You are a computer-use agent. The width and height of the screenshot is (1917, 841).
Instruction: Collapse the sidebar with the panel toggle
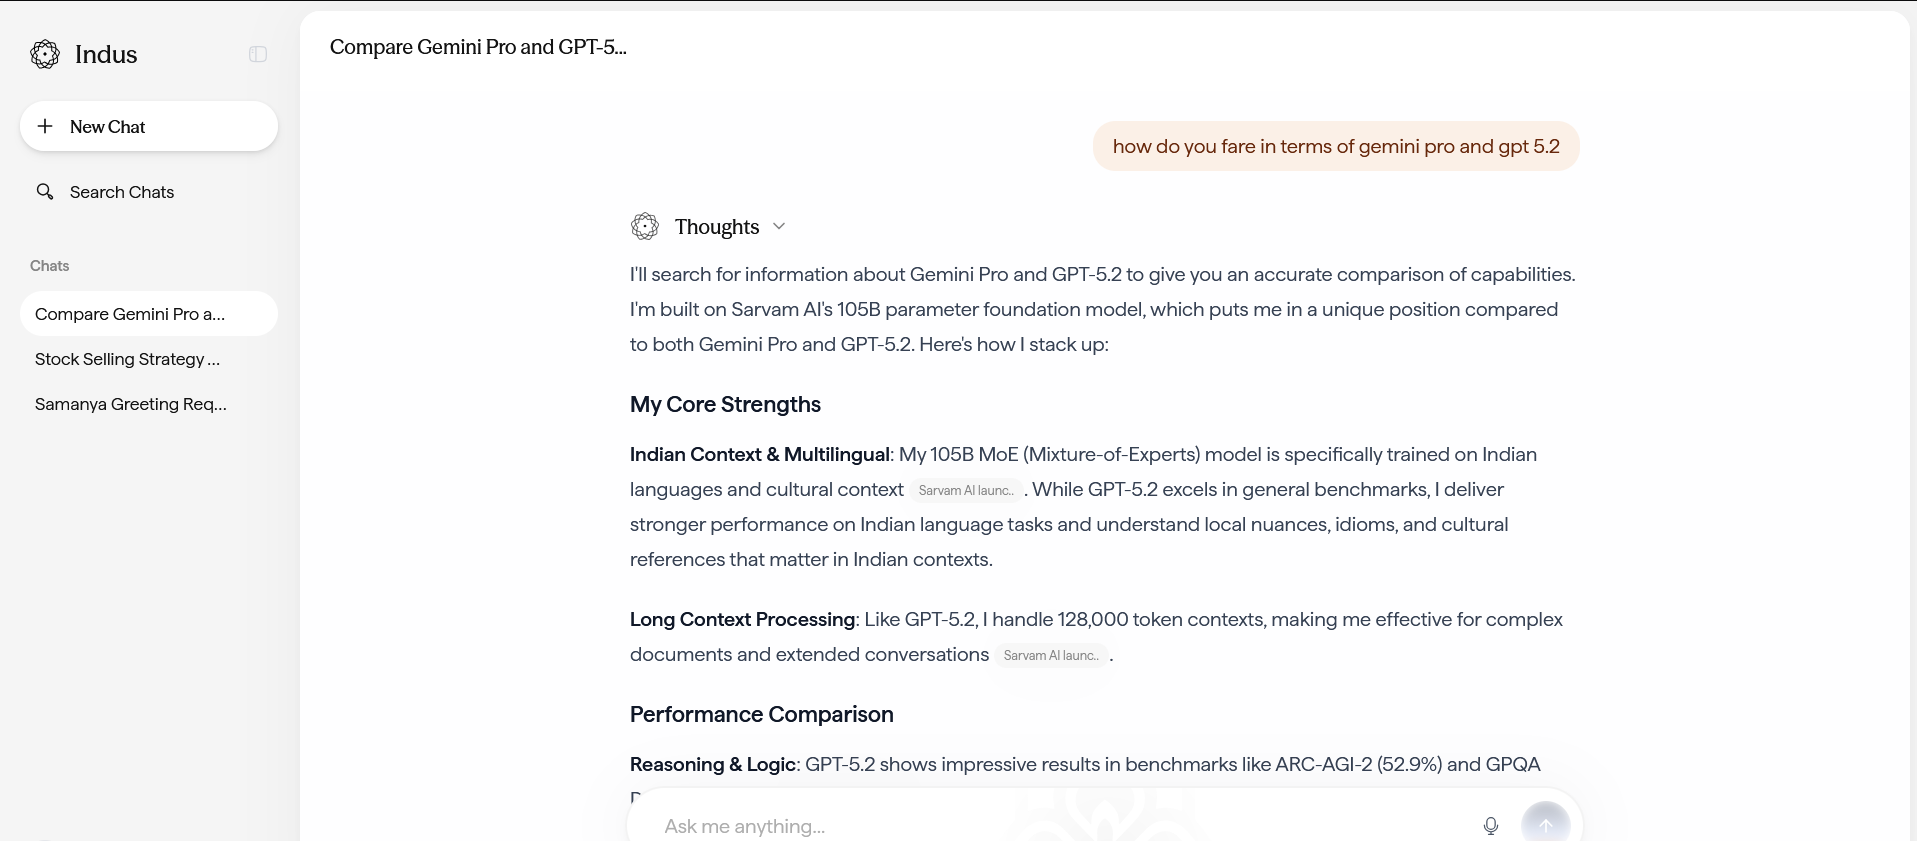tap(258, 54)
